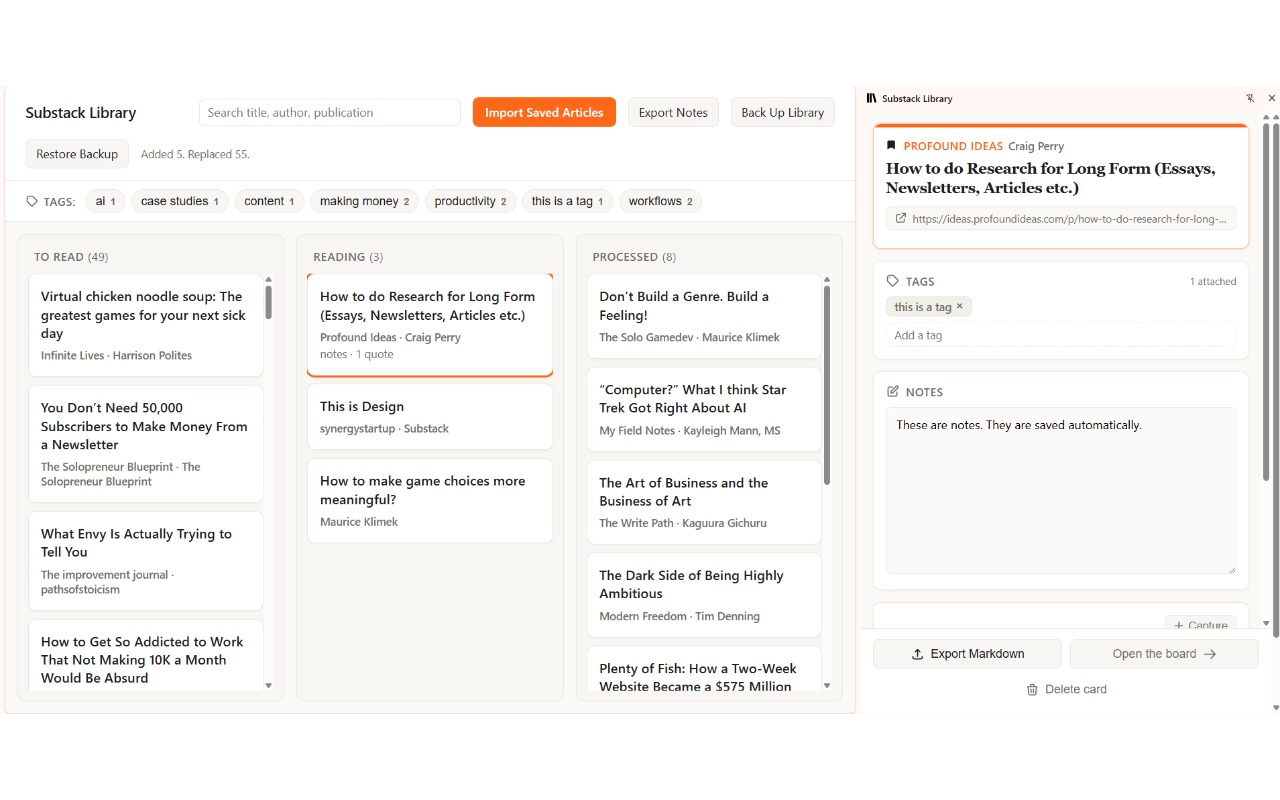Open 'The Dark Side of Being Highly Ambitious' card
Screen dimensions: 1280x800
(704, 595)
